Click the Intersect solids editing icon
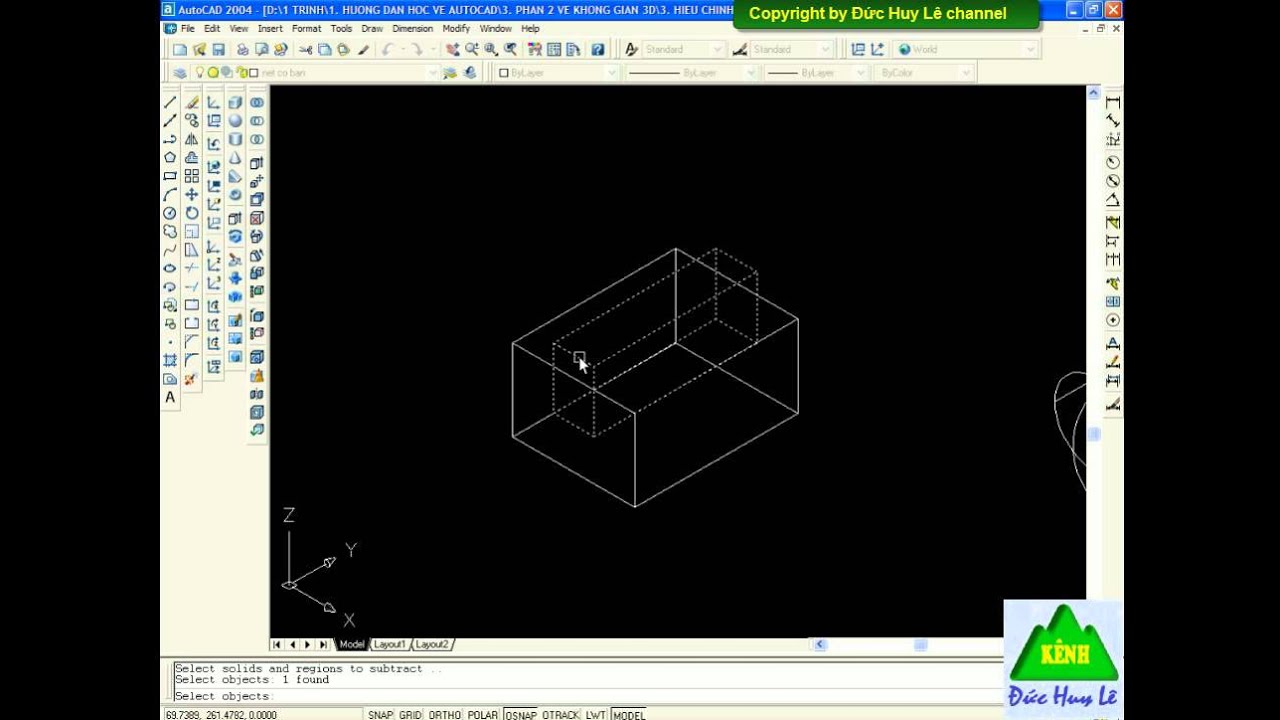The height and width of the screenshot is (720, 1280). pyautogui.click(x=257, y=139)
